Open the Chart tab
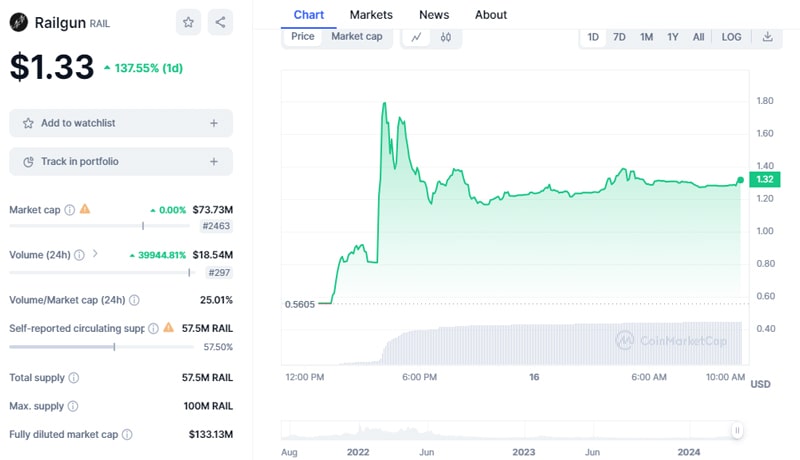This screenshot has height=460, width=800. [x=309, y=15]
